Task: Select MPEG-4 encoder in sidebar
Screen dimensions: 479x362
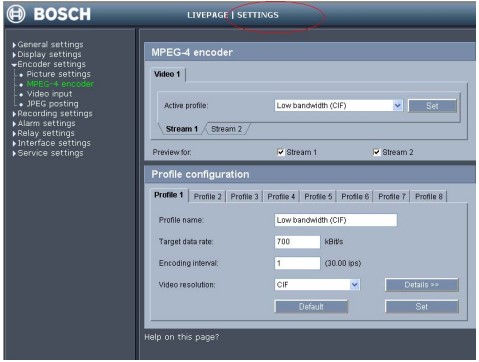Action: click(60, 84)
